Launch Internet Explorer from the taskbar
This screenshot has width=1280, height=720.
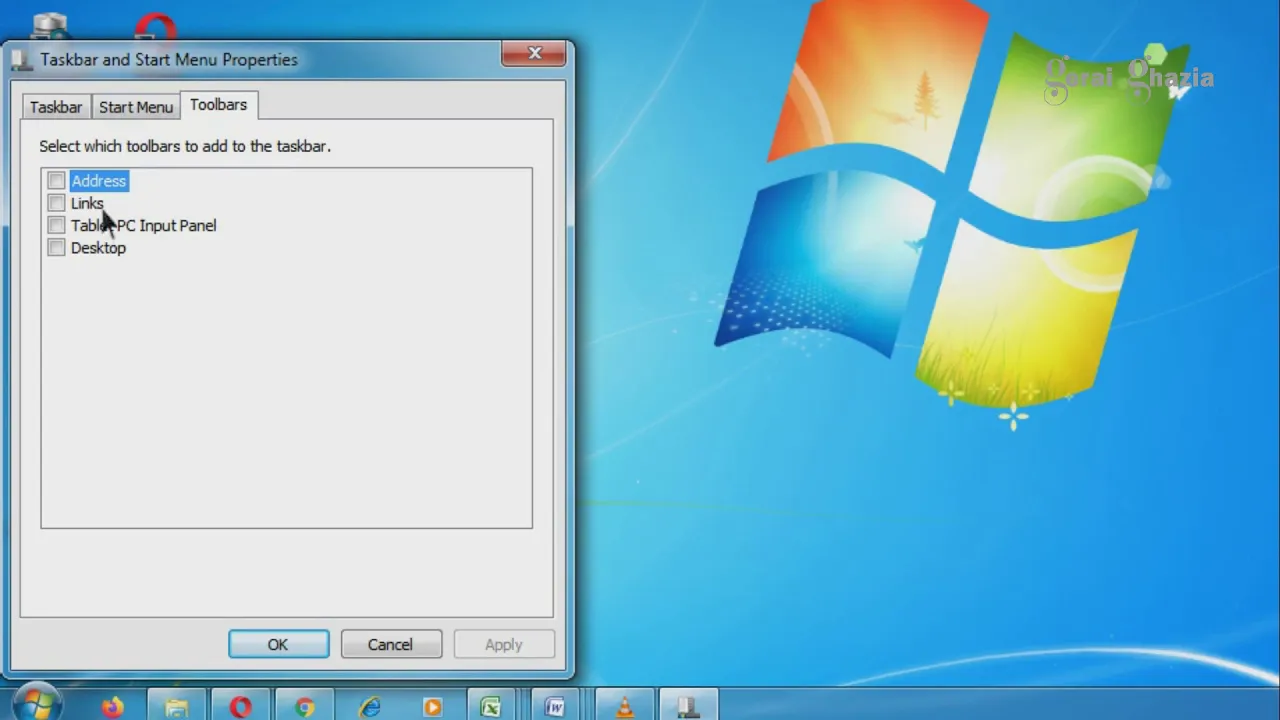coord(369,707)
